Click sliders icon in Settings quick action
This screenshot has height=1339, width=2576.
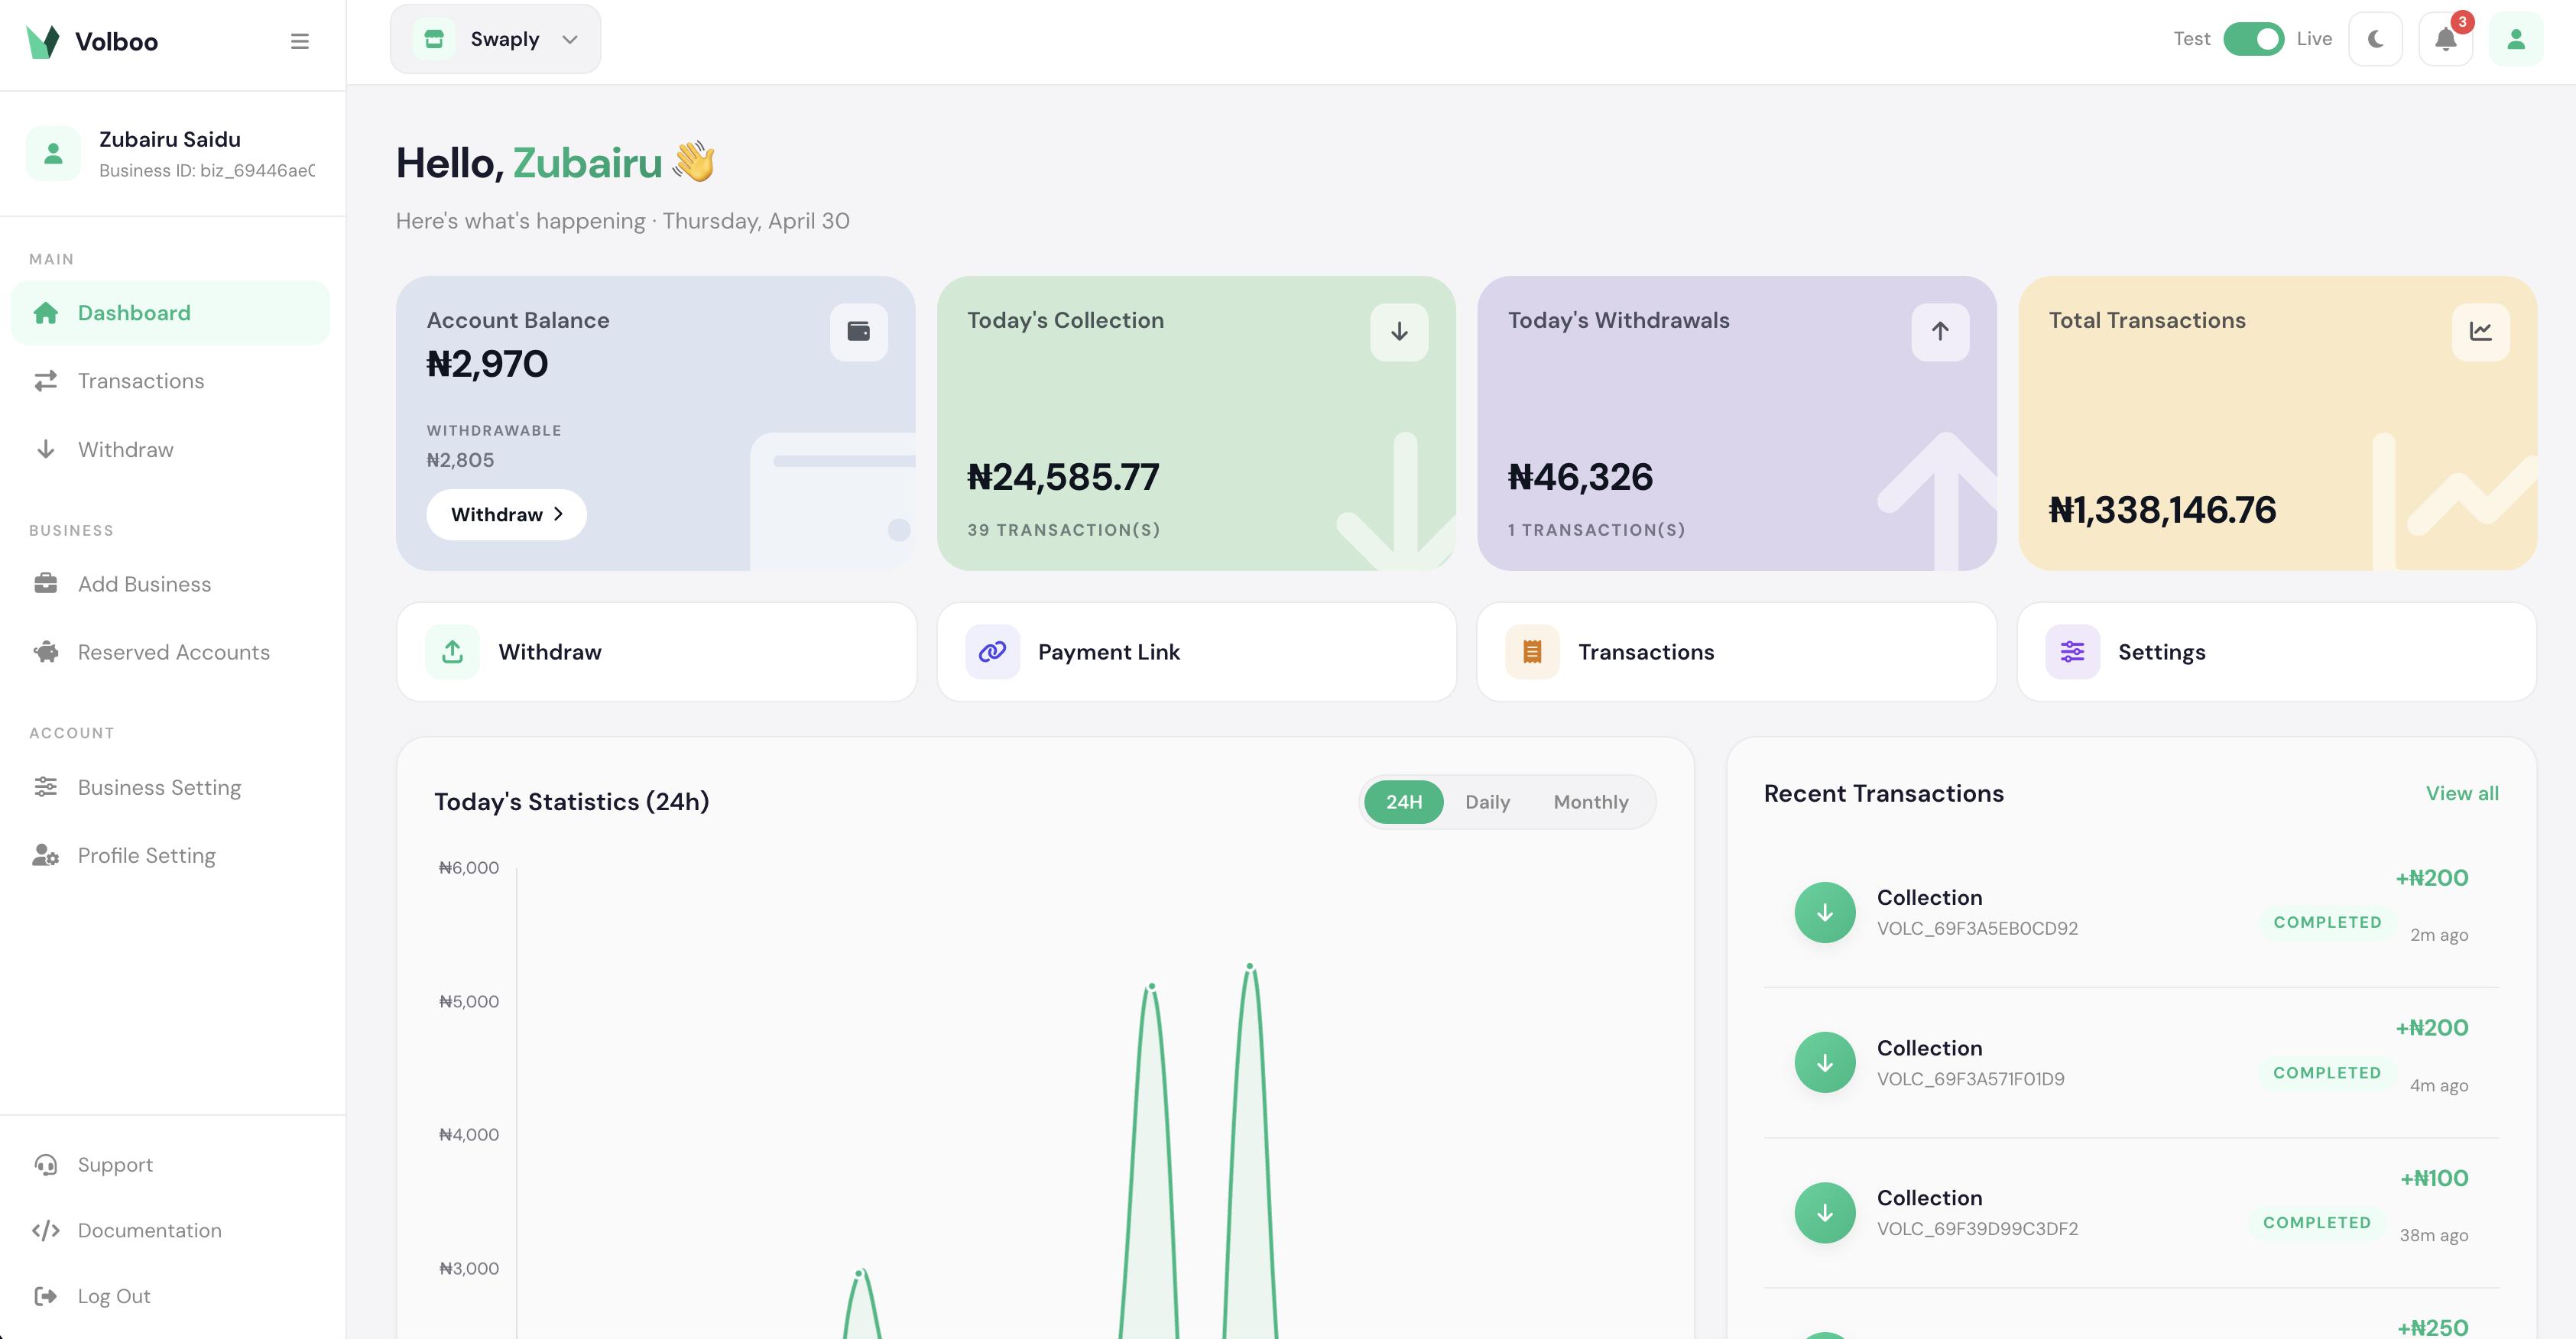pos(2072,652)
